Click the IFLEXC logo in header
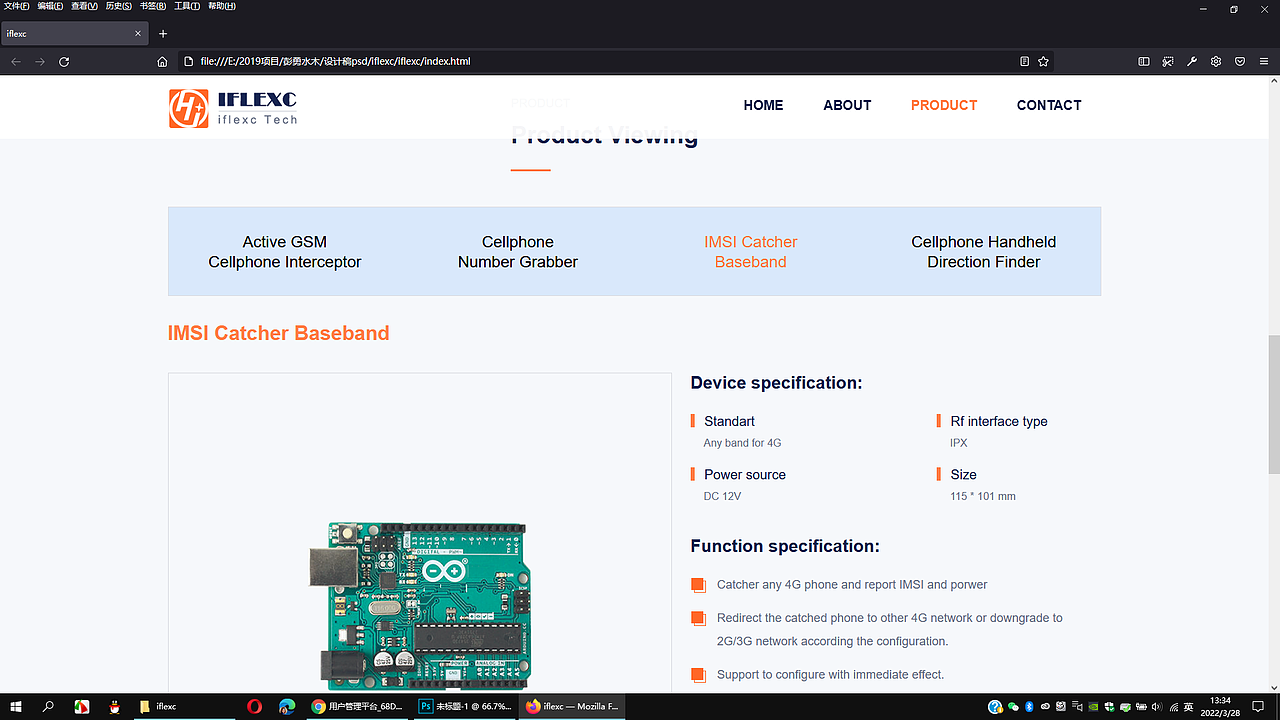The width and height of the screenshot is (1280, 720). coord(233,108)
